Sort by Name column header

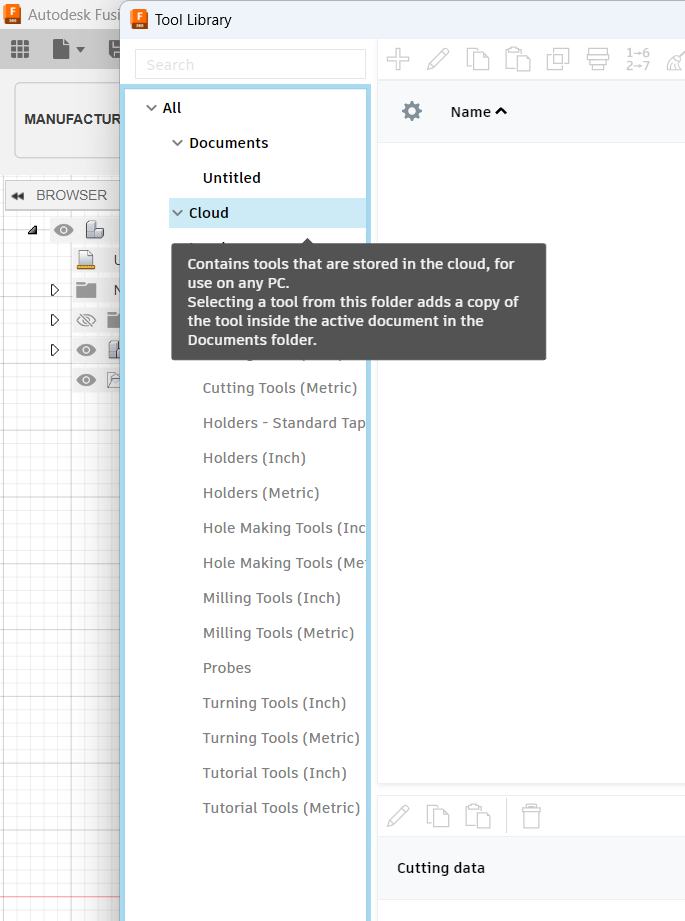coord(478,112)
